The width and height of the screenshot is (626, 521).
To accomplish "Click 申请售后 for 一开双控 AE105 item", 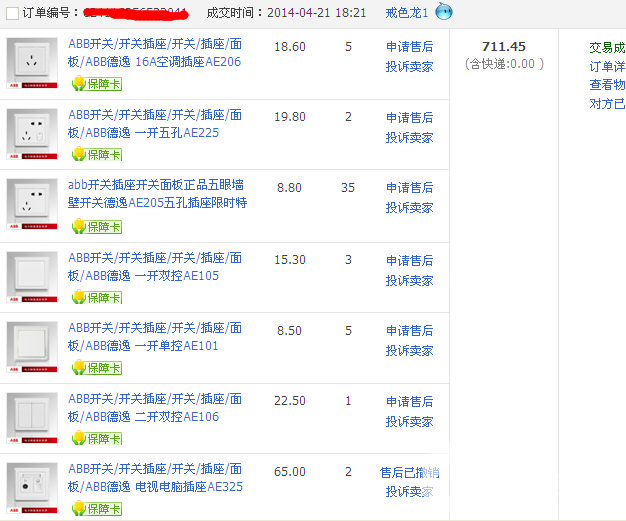I will 409,260.
